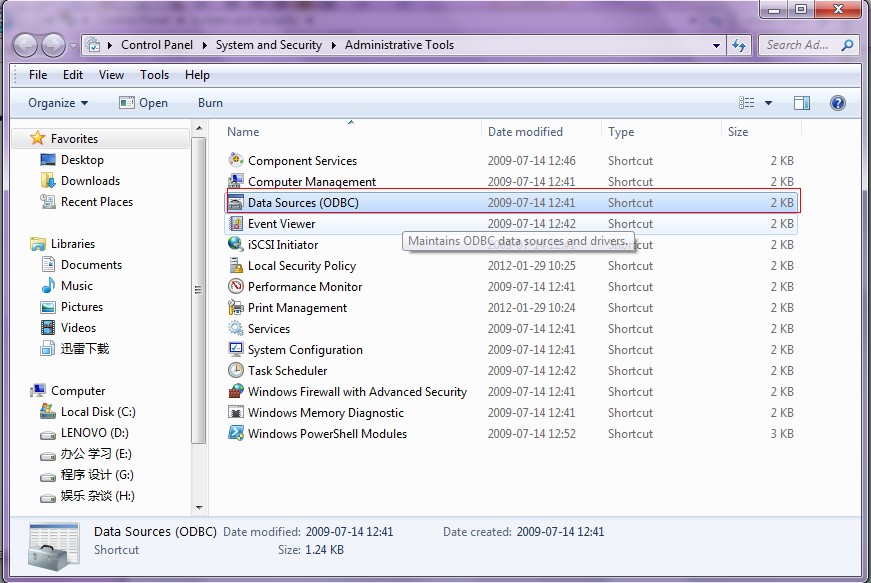
Task: Click Control Panel in the address breadcrumb
Action: [x=157, y=45]
